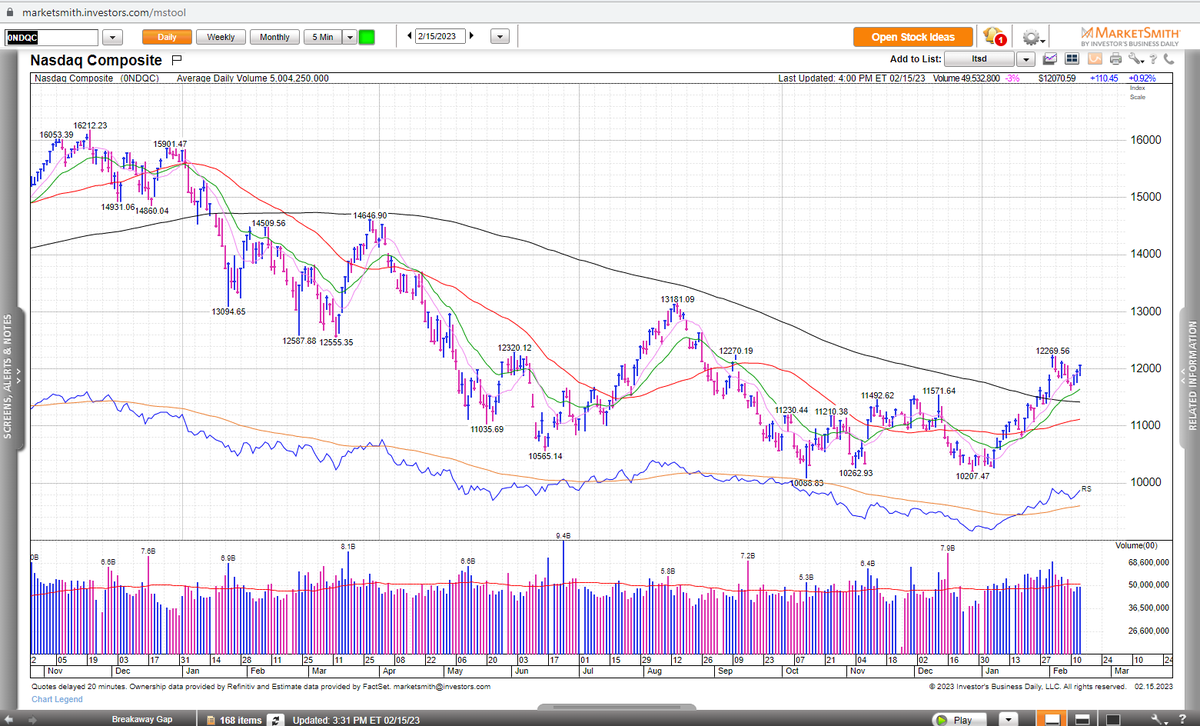Switch to the Monthly chart tab
This screenshot has width=1200, height=726.
[274, 36]
